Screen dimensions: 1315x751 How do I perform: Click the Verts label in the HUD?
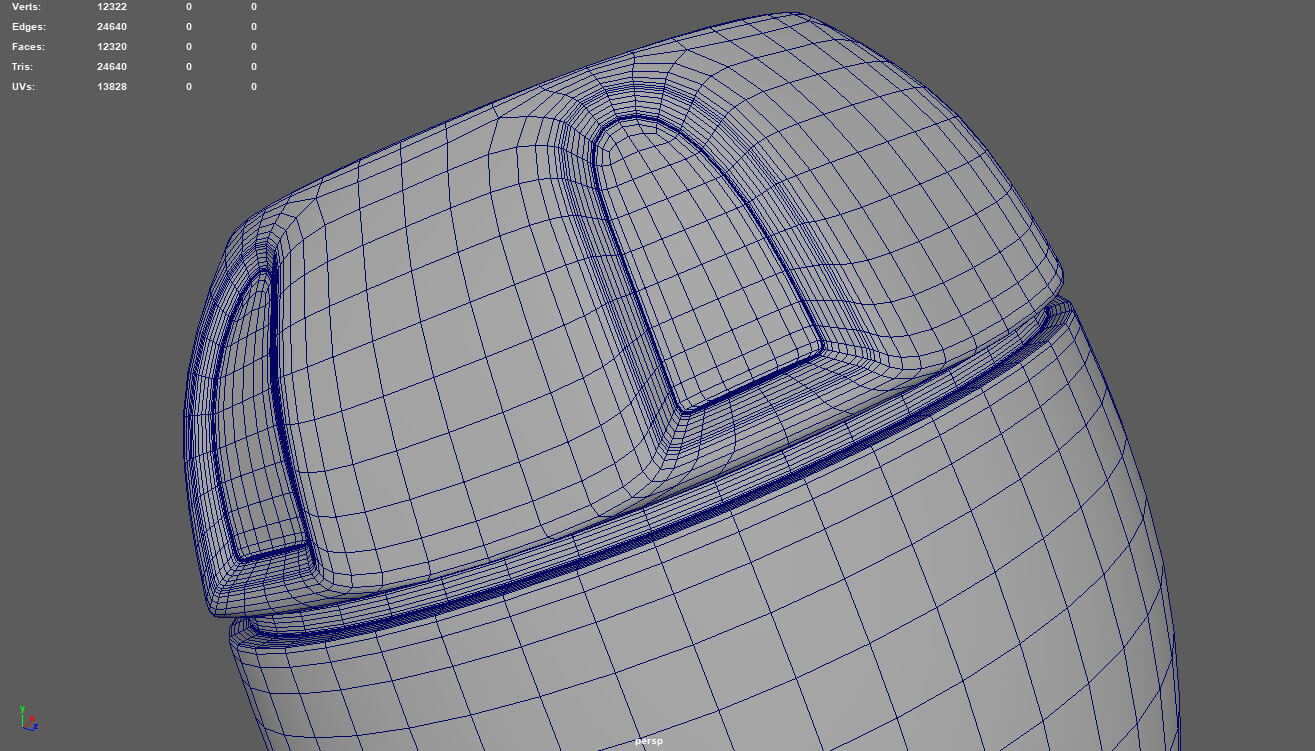tap(26, 7)
